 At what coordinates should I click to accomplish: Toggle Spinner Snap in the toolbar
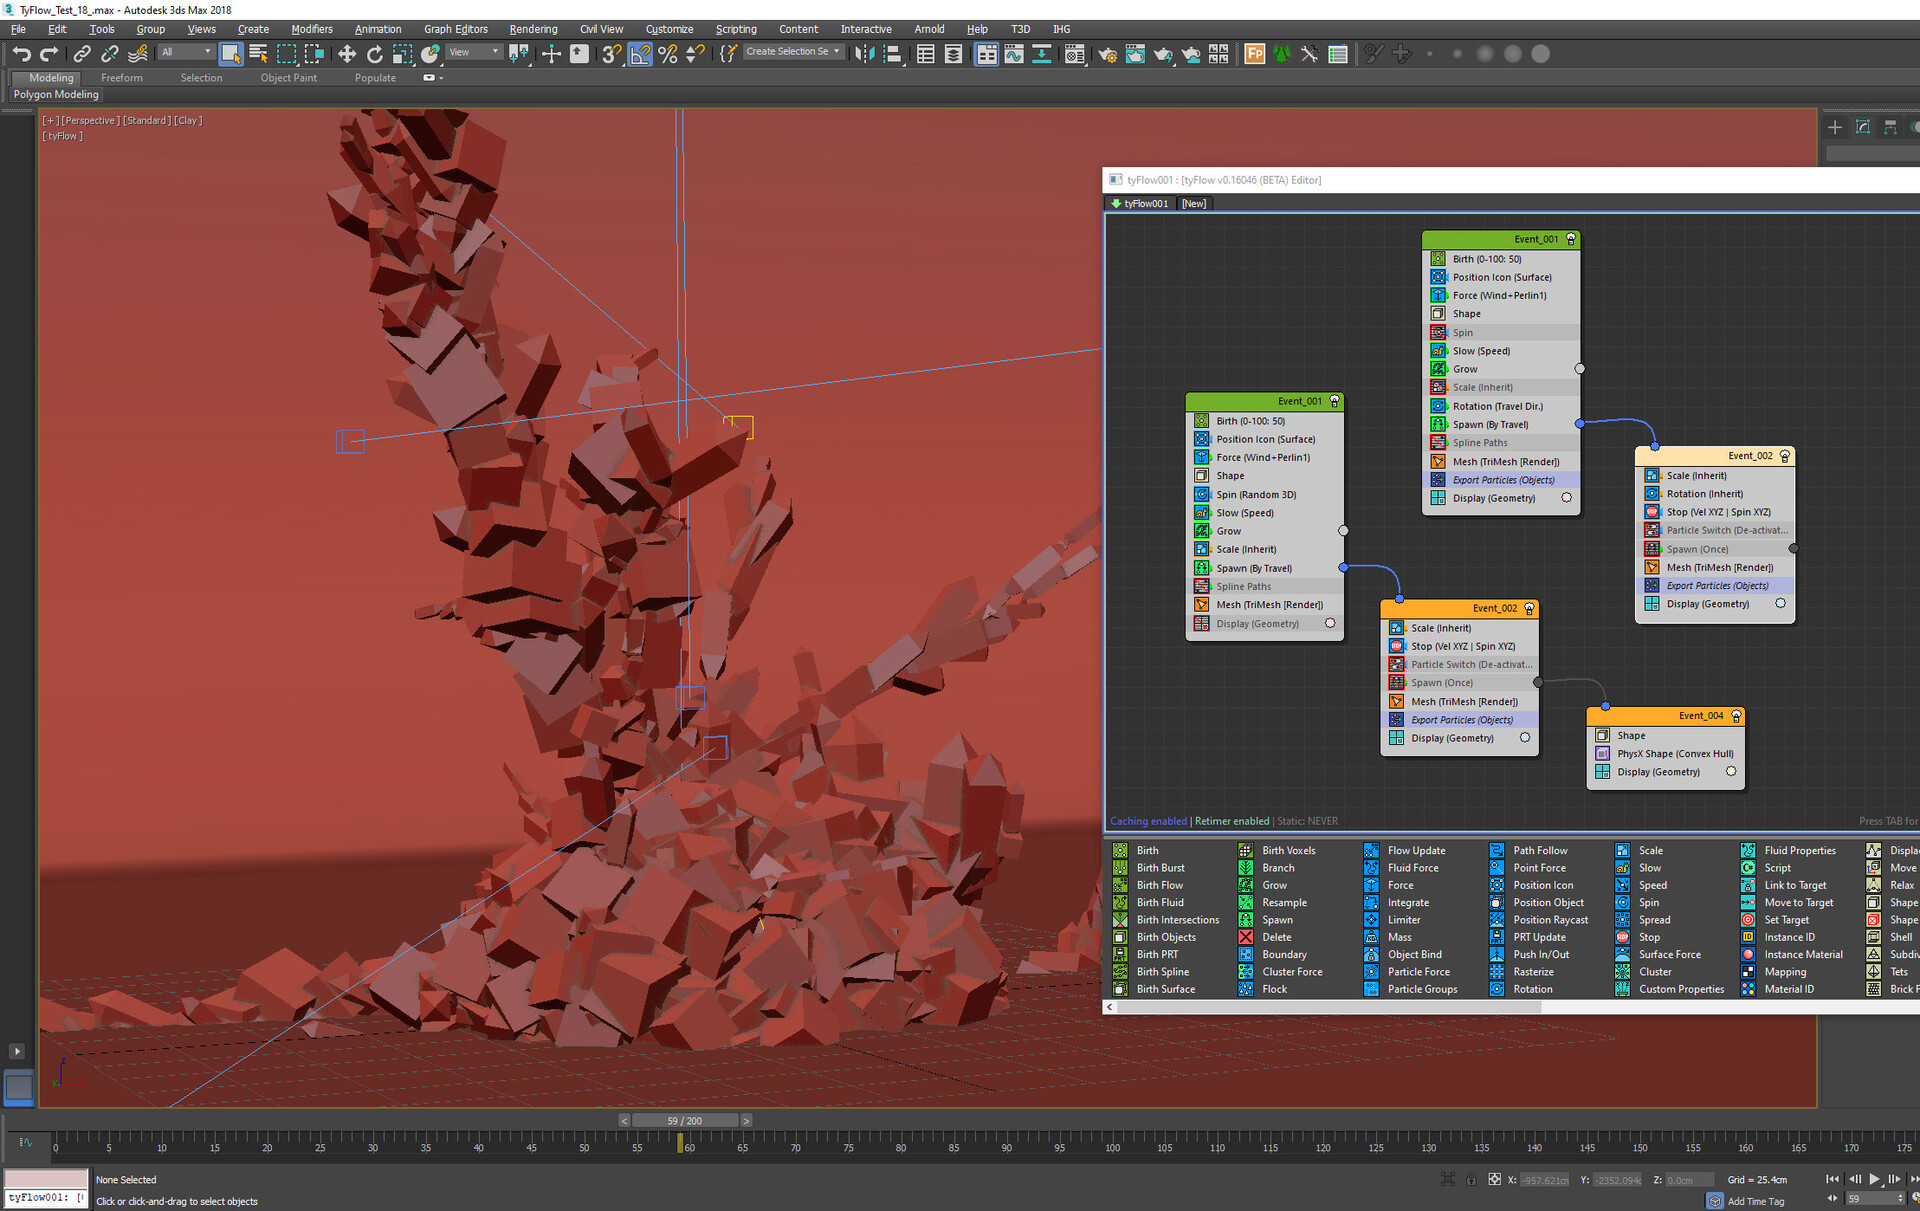[695, 54]
